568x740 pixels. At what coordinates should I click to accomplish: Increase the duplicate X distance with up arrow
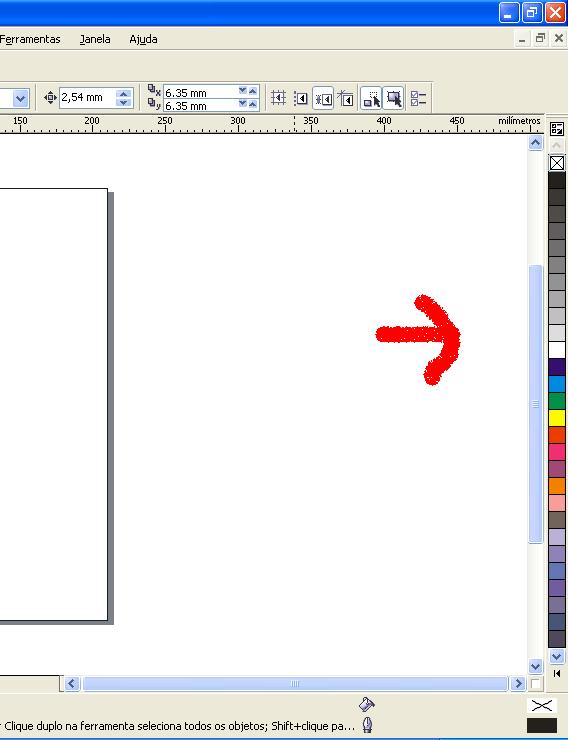[253, 91]
